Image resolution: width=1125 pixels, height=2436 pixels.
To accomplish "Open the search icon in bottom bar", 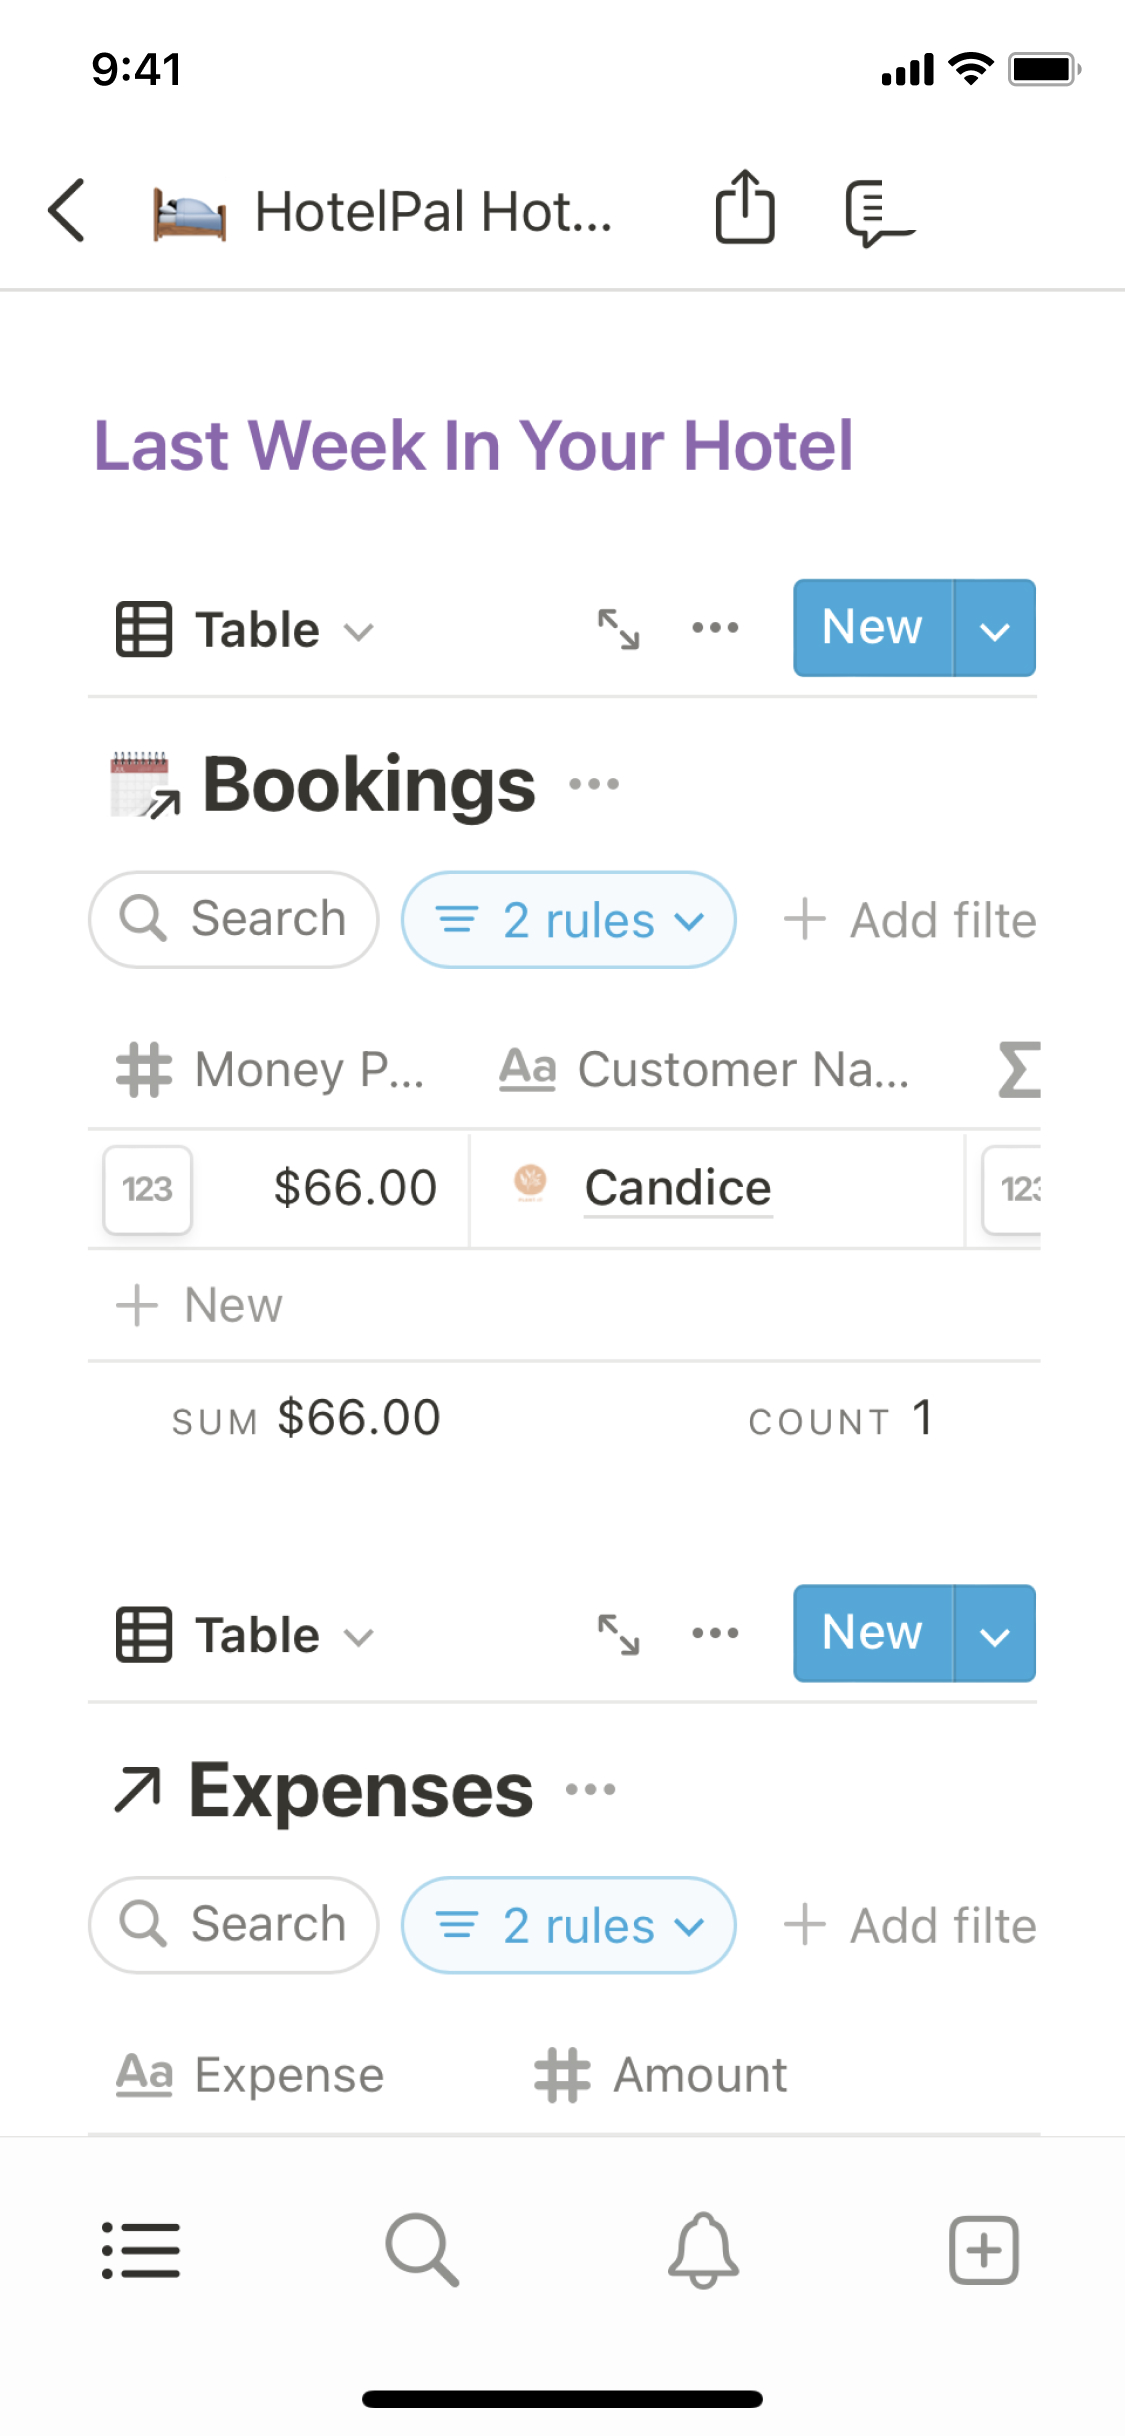I will [x=422, y=2249].
